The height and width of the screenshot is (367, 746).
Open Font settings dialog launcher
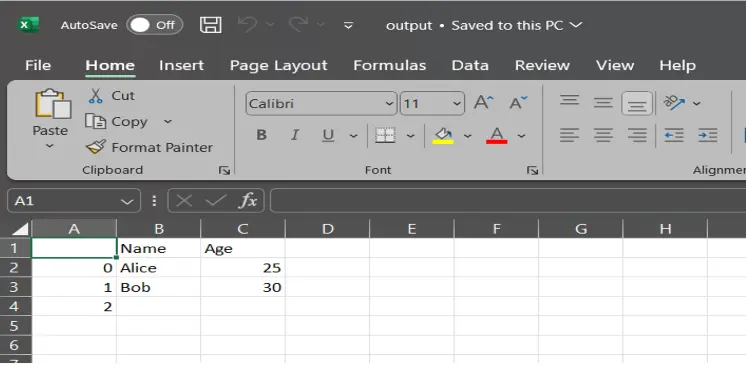tap(532, 170)
